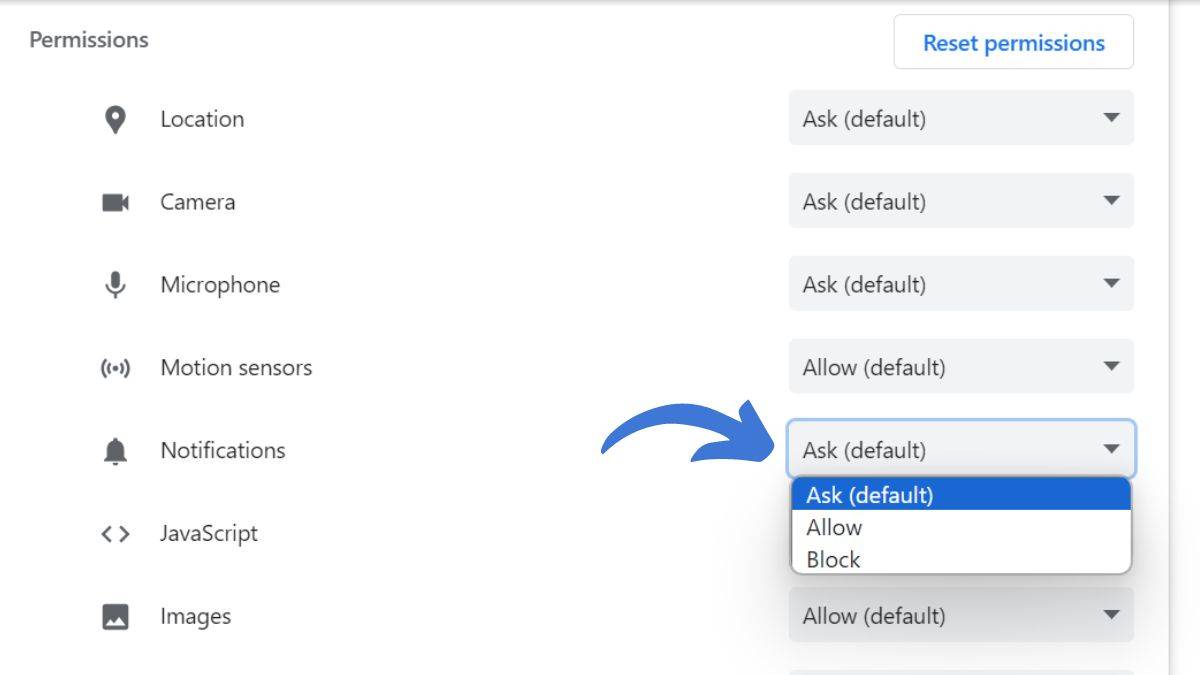The width and height of the screenshot is (1200, 675).
Task: Open the Motion sensors dropdown
Action: point(961,368)
